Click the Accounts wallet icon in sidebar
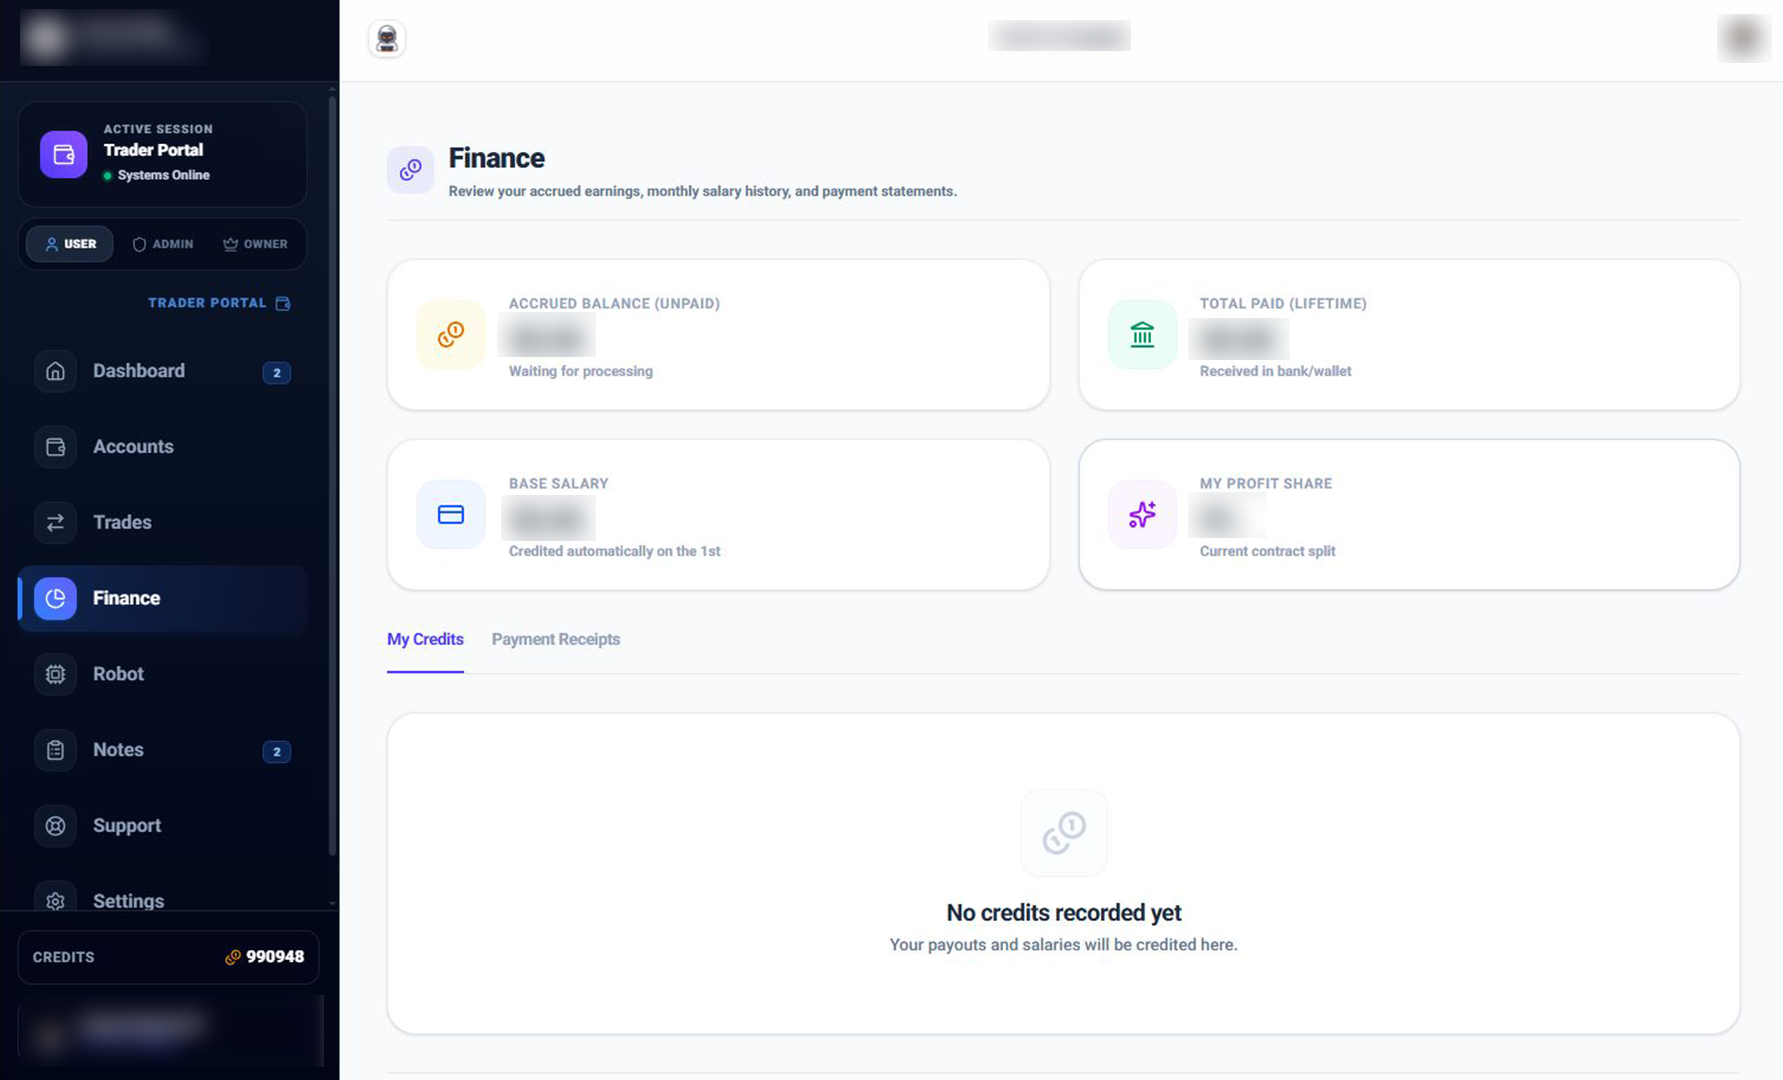Image resolution: width=1783 pixels, height=1080 pixels. coord(55,447)
